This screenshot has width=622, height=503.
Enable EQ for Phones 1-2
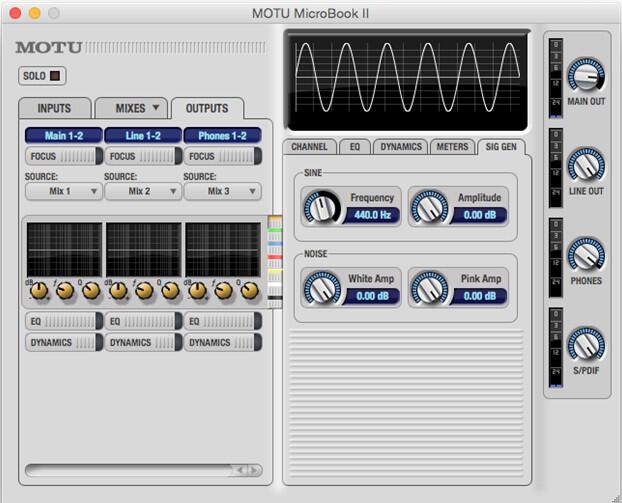pos(223,321)
